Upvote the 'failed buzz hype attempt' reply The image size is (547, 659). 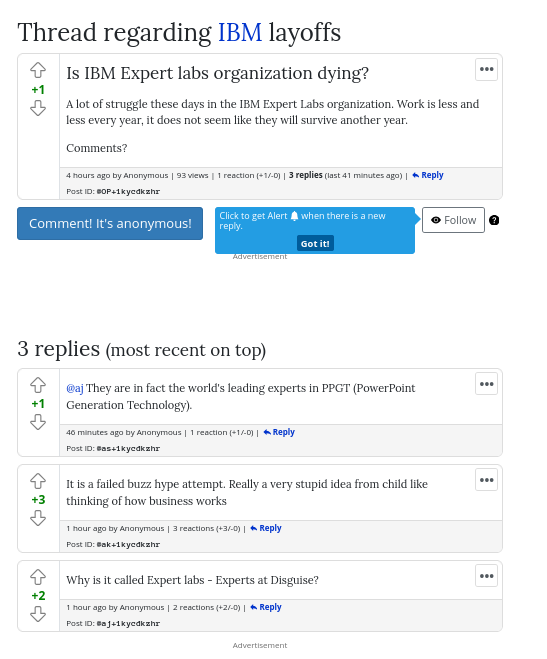[38, 481]
